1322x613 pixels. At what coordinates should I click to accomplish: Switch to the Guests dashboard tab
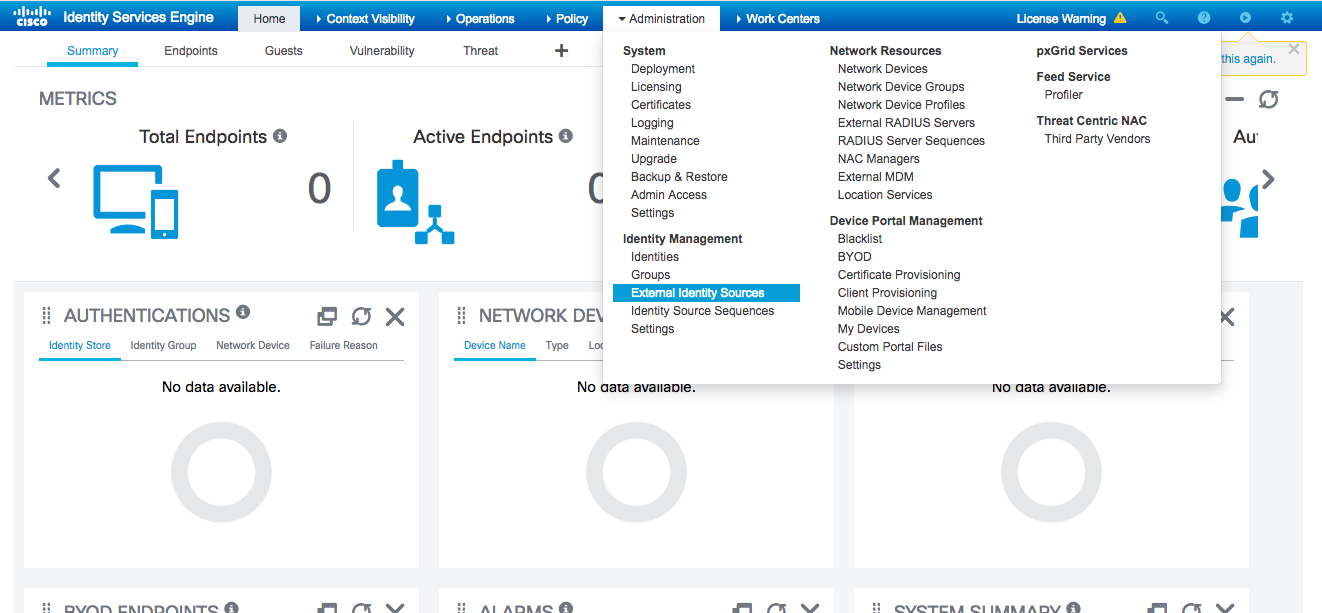coord(284,51)
